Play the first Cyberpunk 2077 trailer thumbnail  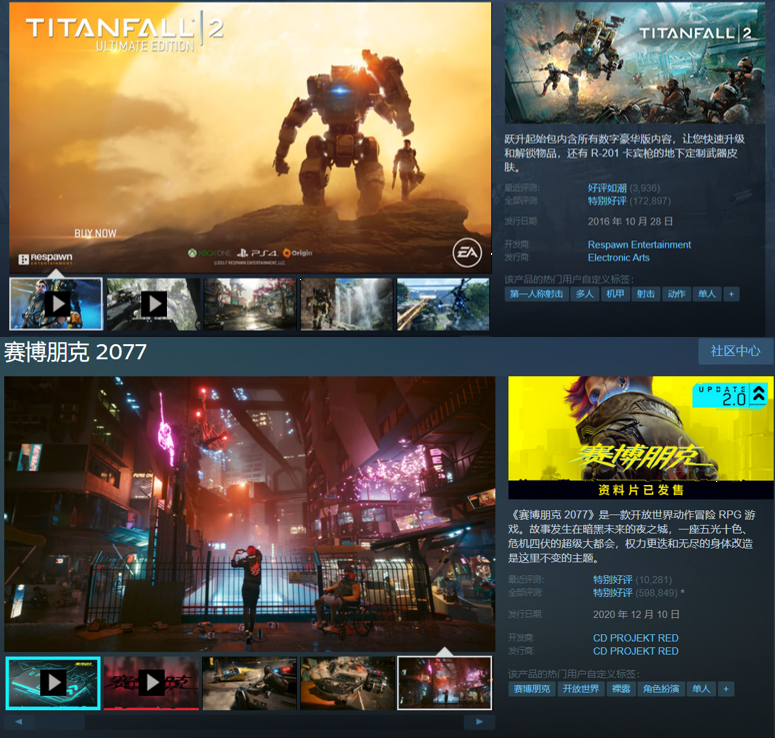[x=53, y=683]
